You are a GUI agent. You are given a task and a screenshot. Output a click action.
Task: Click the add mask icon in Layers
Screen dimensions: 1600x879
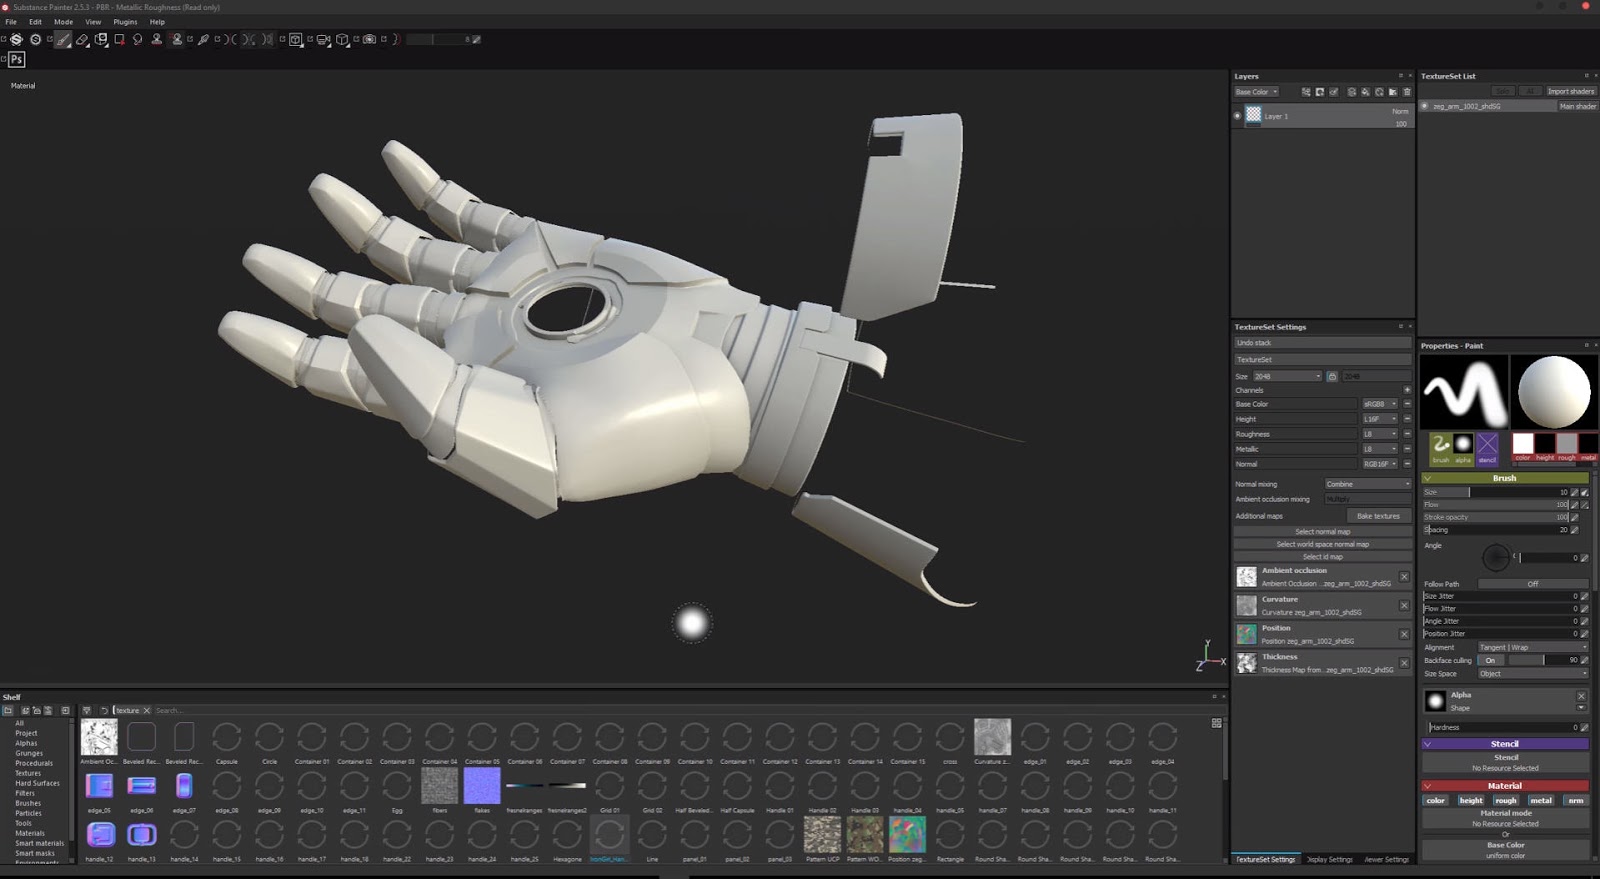(1320, 92)
